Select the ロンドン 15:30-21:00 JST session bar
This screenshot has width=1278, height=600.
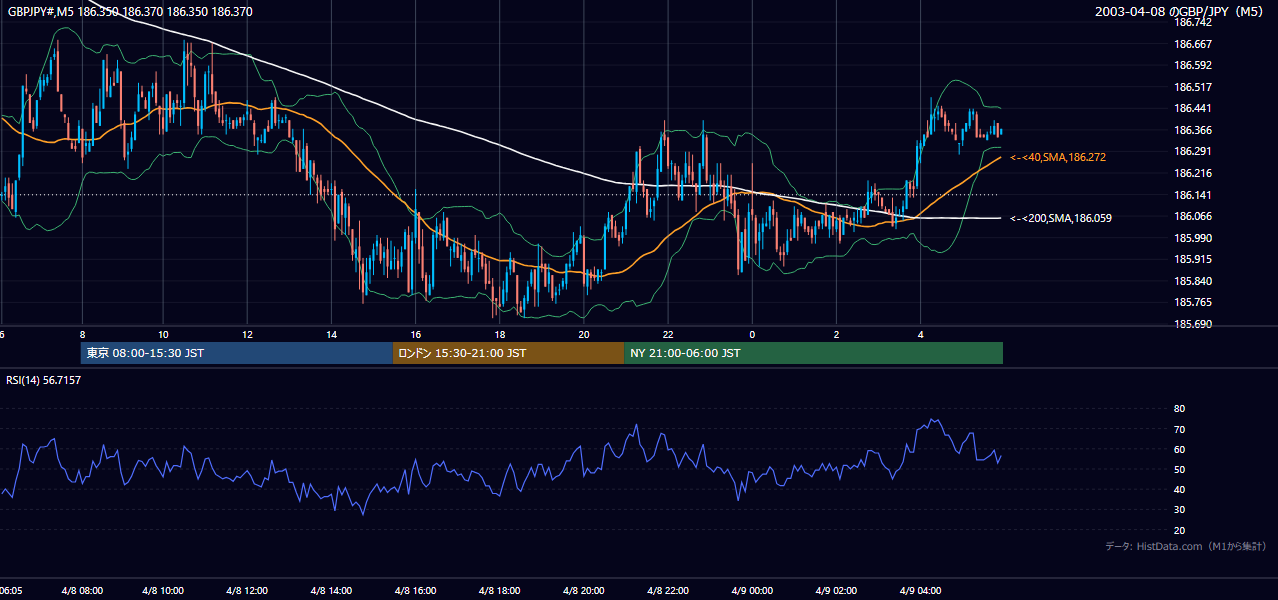pos(508,353)
